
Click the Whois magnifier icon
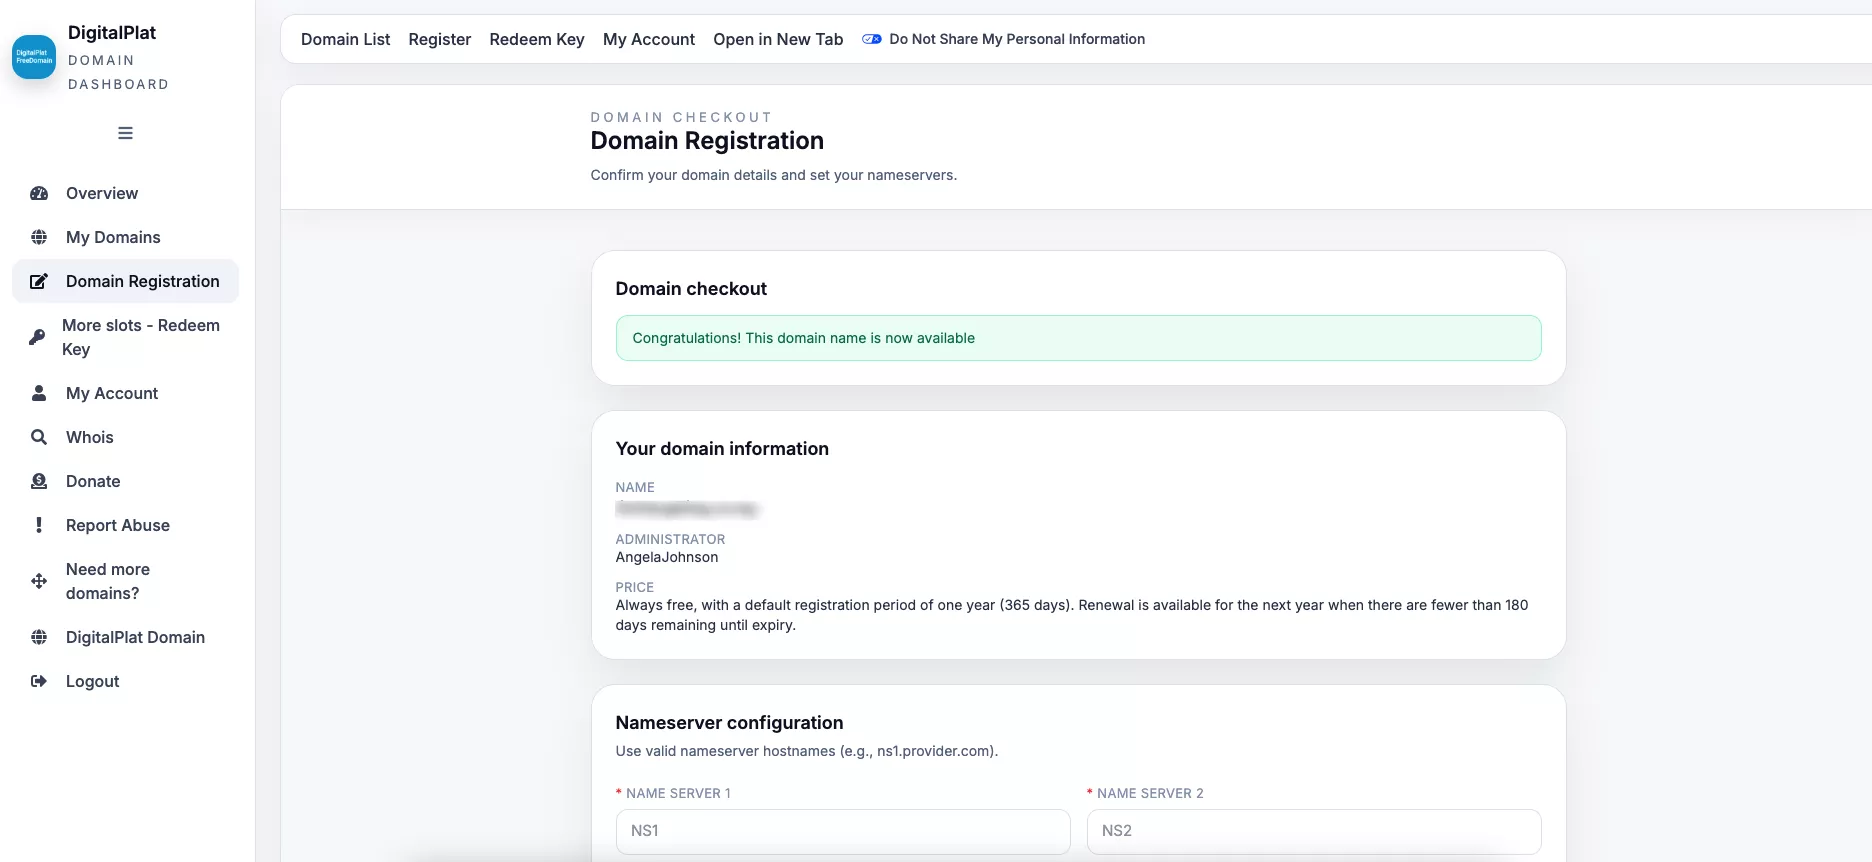tap(39, 437)
